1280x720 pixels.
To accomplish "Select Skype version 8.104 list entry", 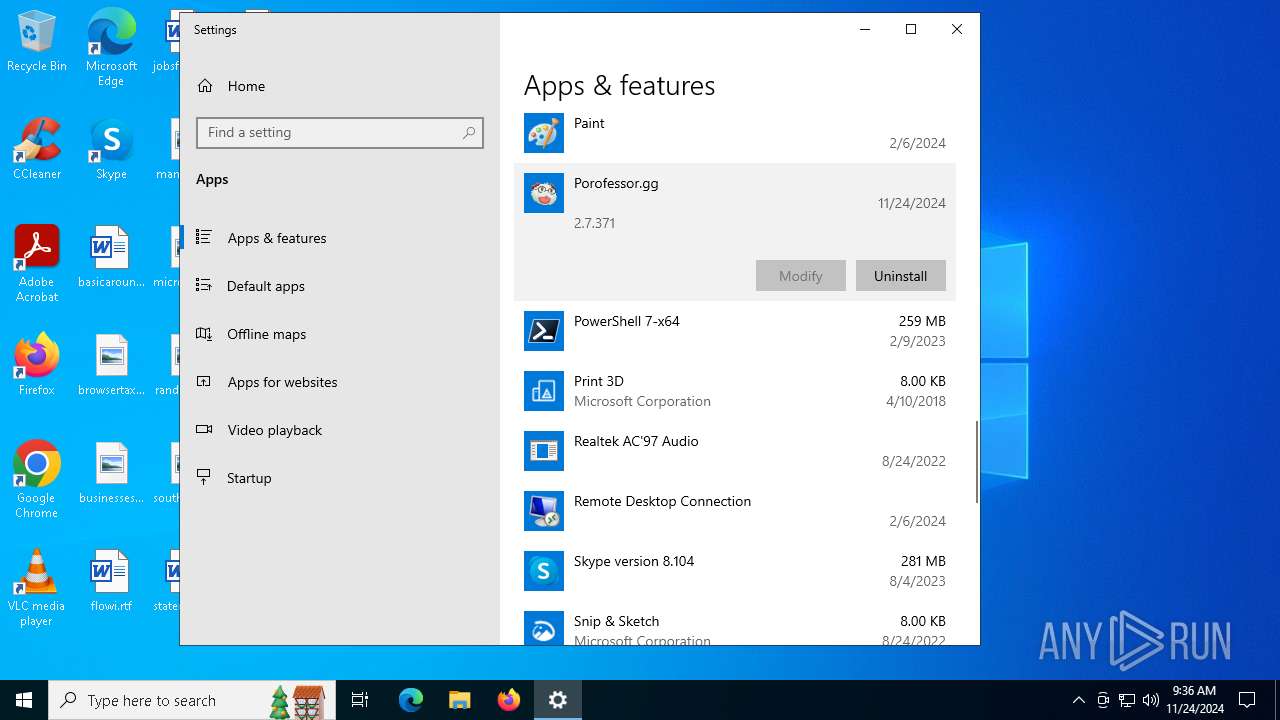I will 735,571.
